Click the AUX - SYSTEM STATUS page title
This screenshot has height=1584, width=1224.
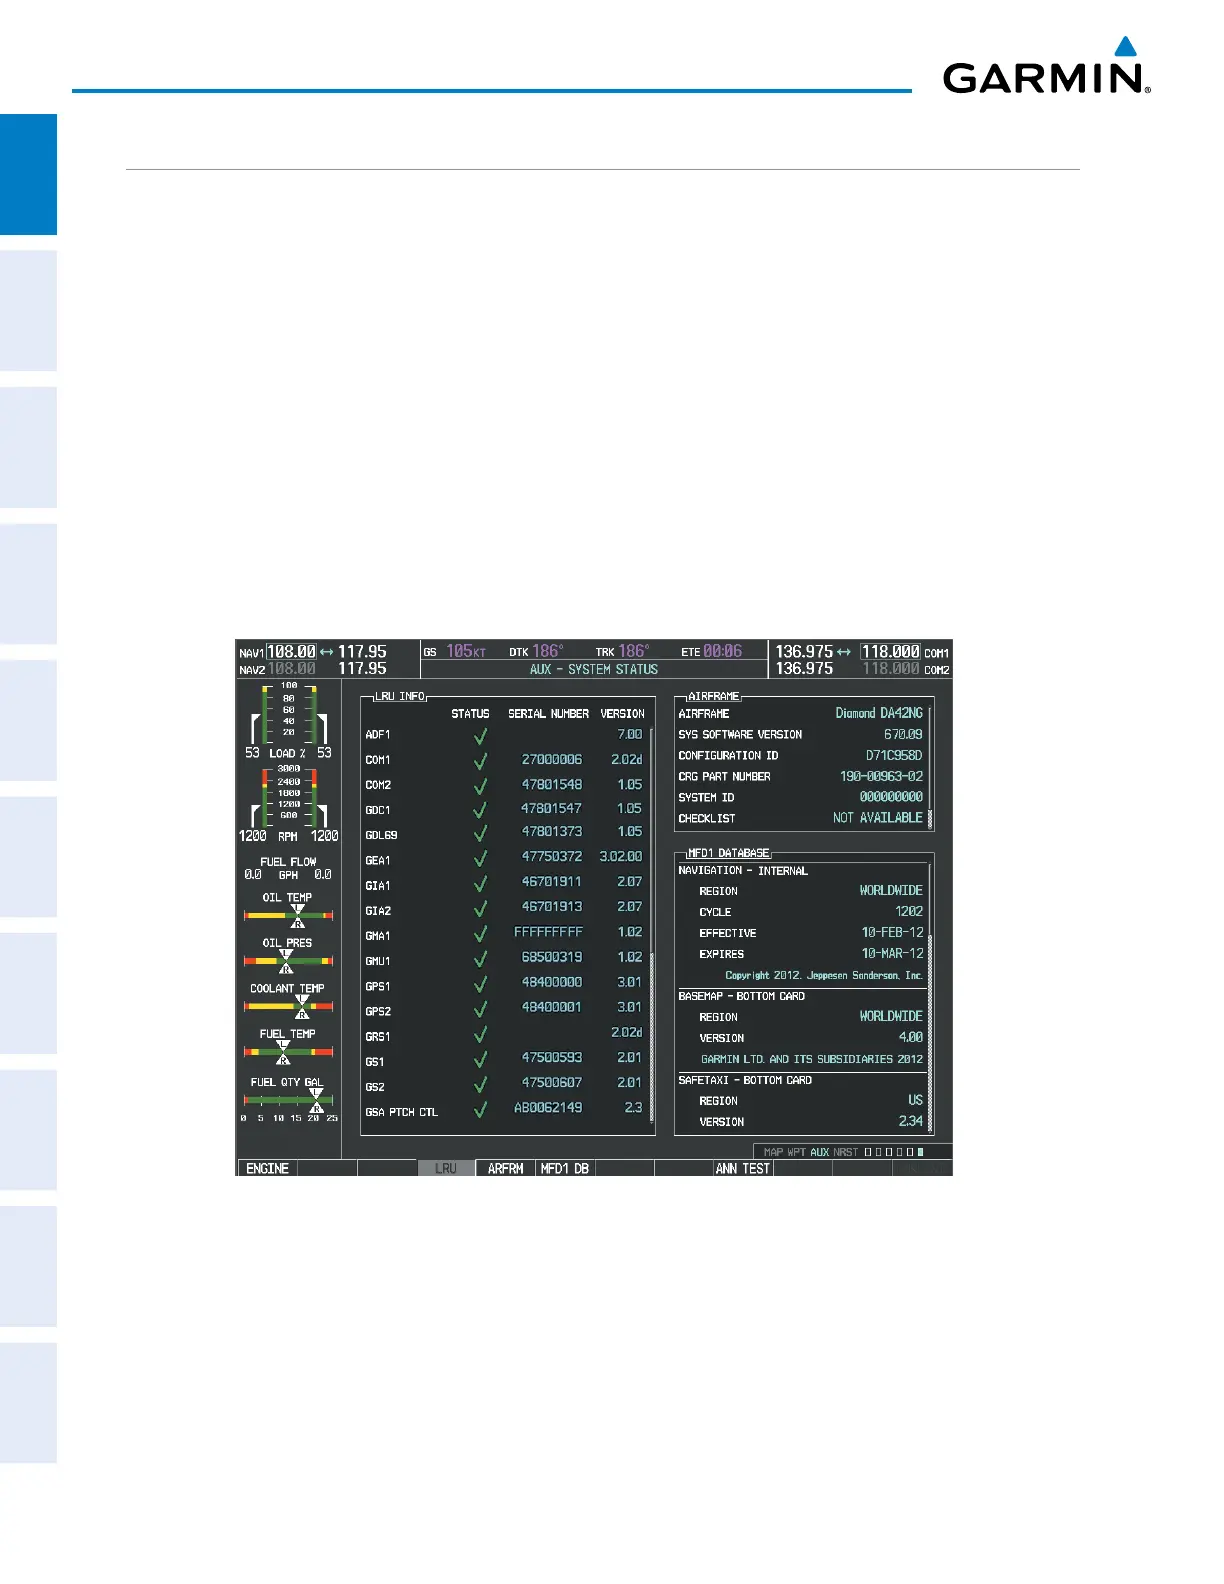click(x=594, y=669)
